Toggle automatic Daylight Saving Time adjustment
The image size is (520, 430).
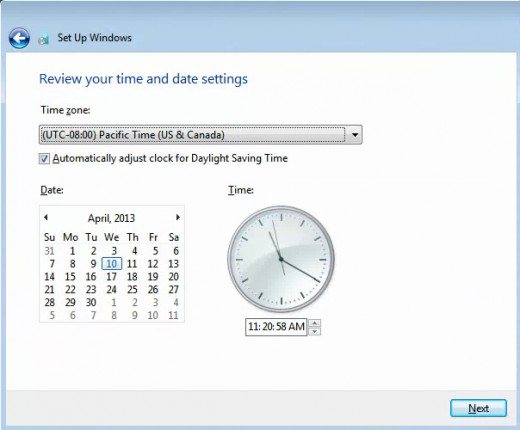pyautogui.click(x=44, y=159)
